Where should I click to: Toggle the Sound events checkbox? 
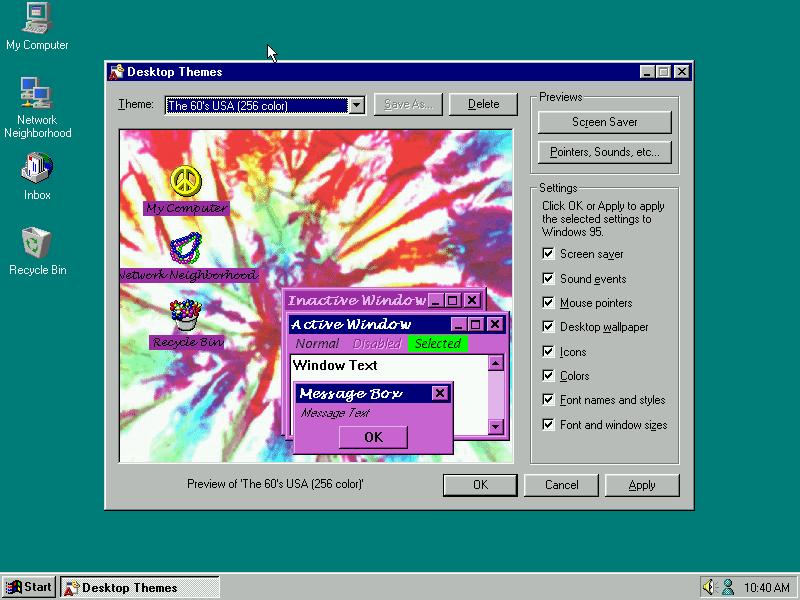548,279
